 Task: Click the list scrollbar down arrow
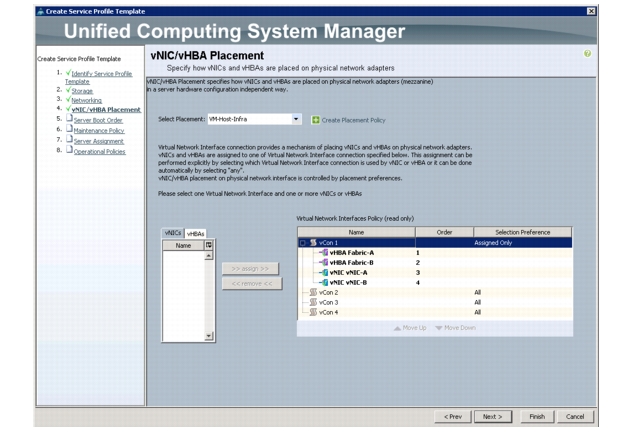(x=209, y=336)
